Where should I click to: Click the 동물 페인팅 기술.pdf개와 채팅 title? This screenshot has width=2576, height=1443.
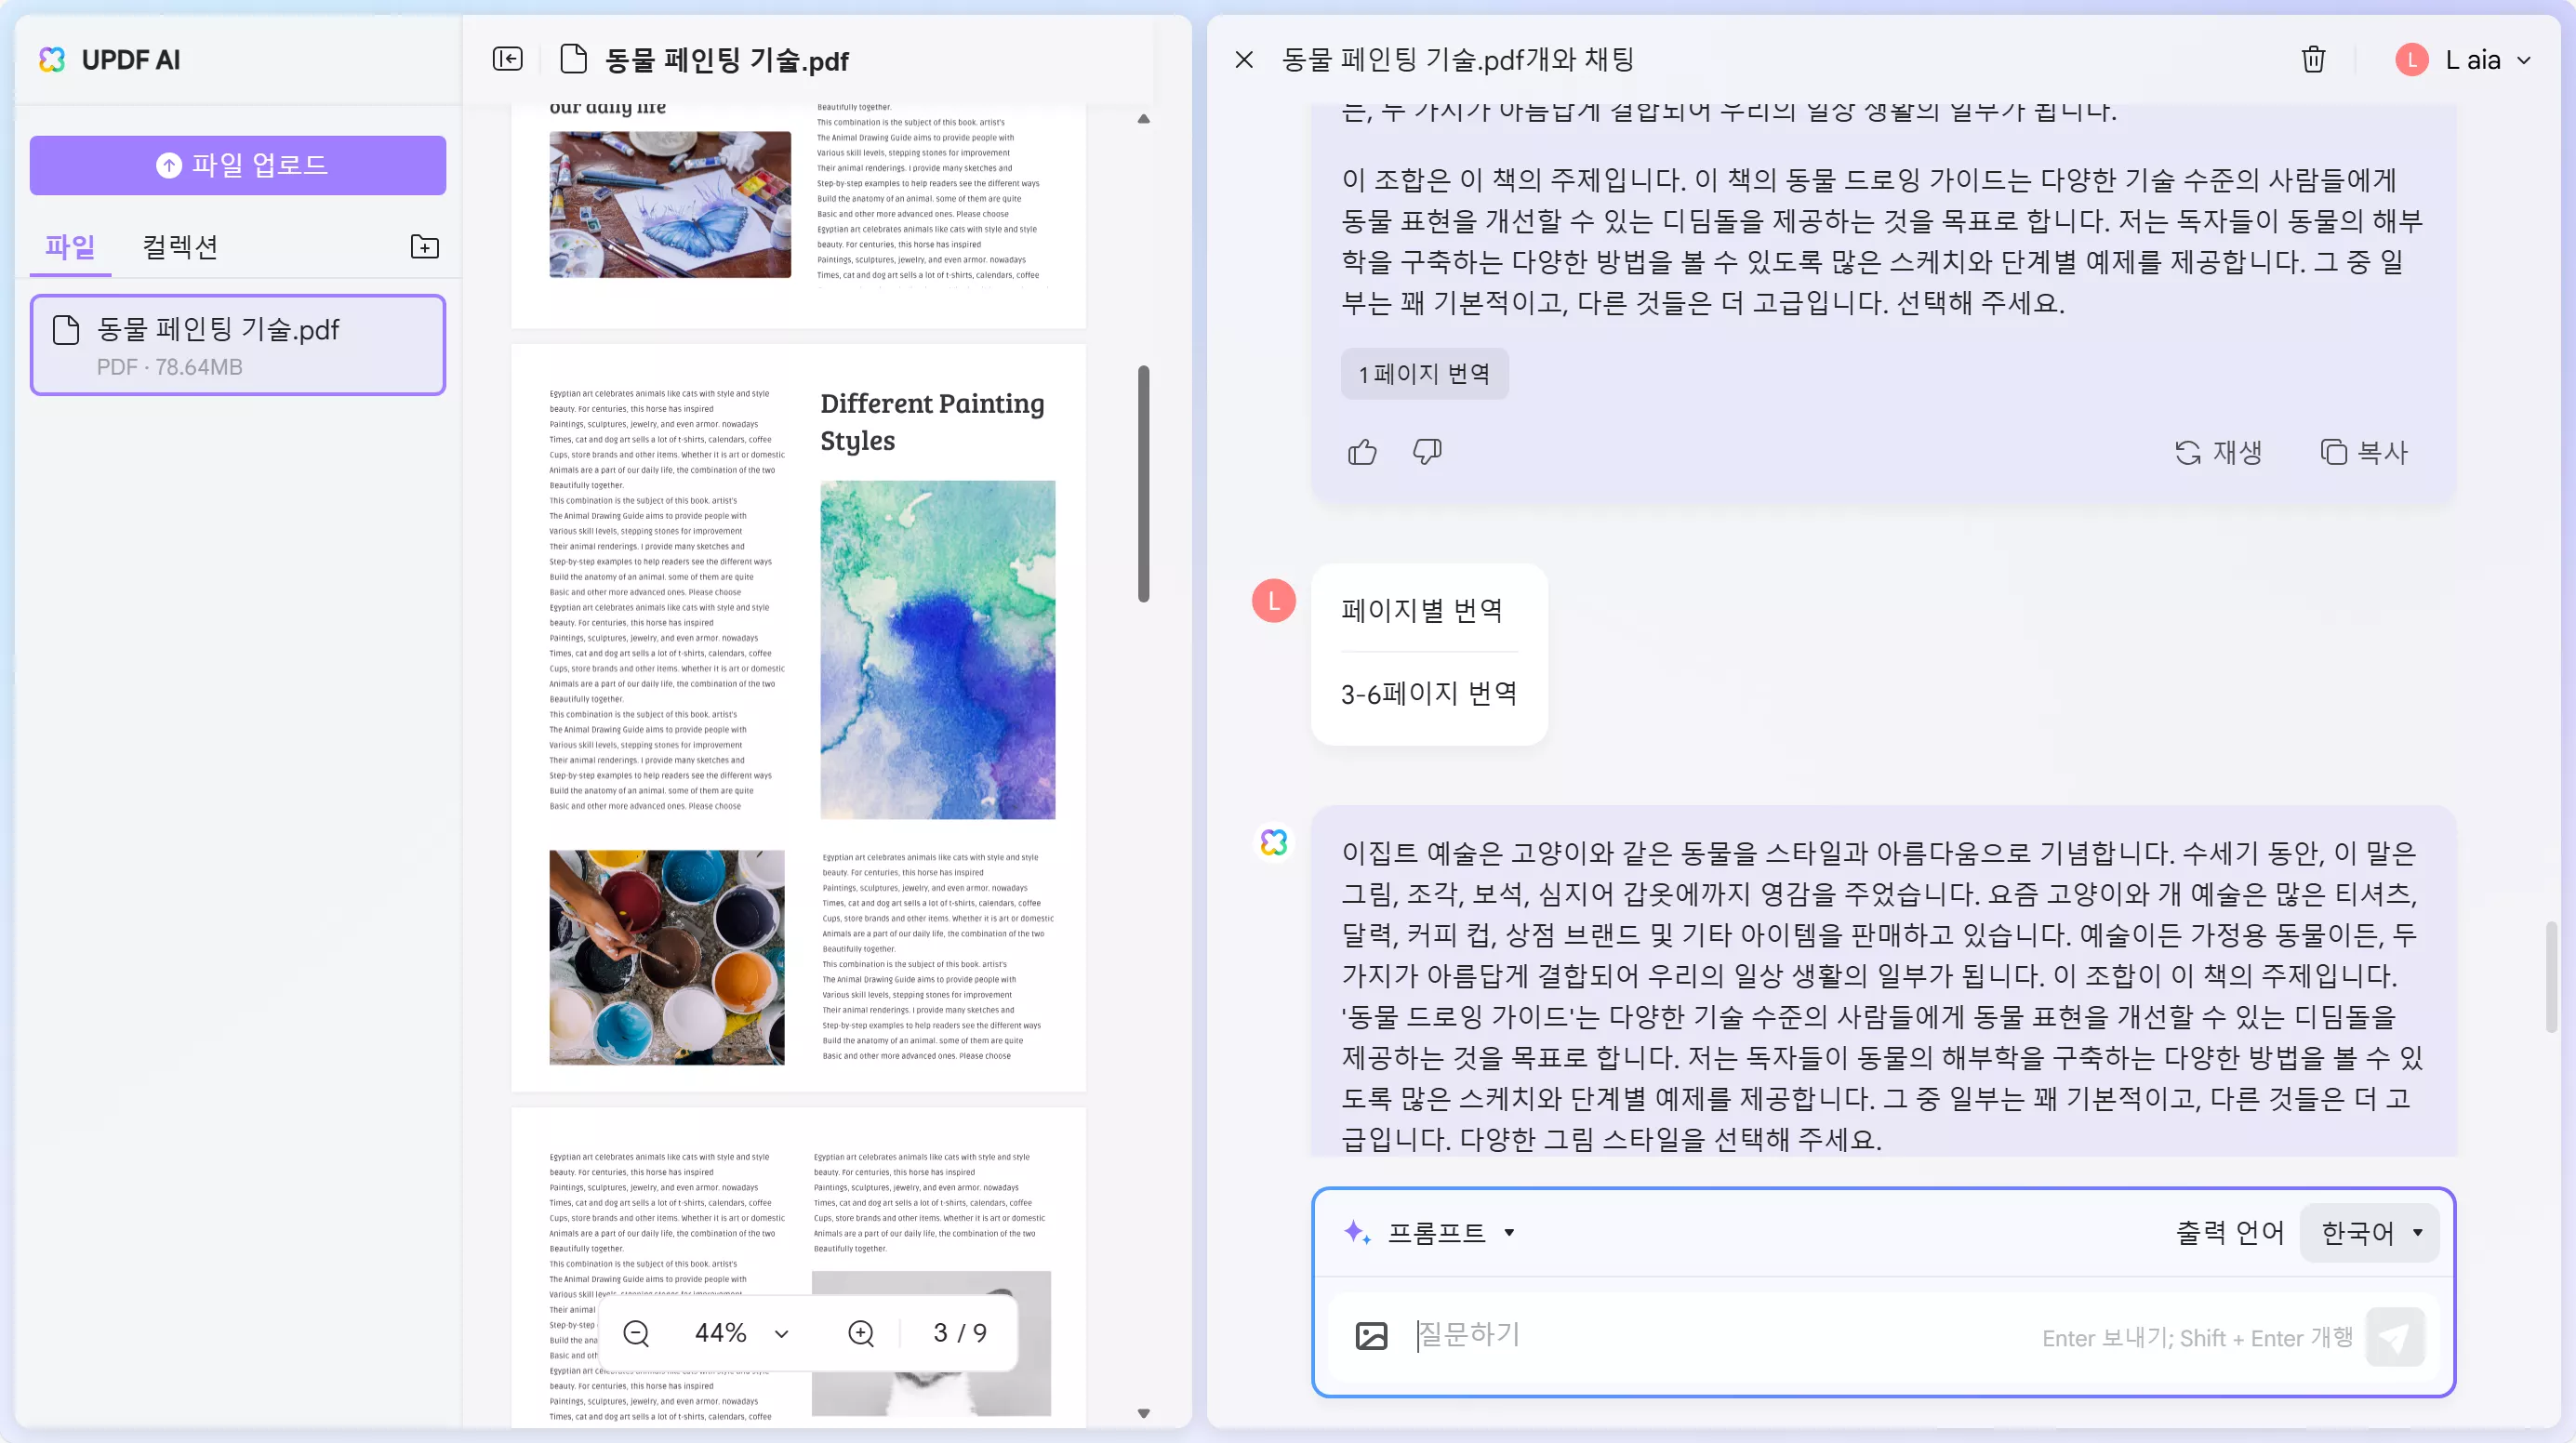coord(1457,60)
